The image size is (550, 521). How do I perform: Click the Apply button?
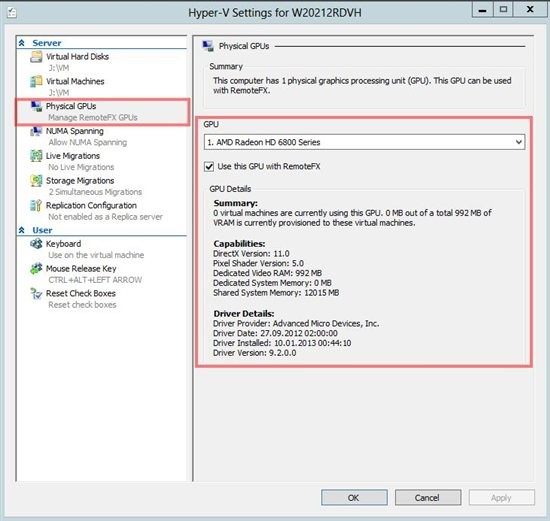(x=502, y=497)
